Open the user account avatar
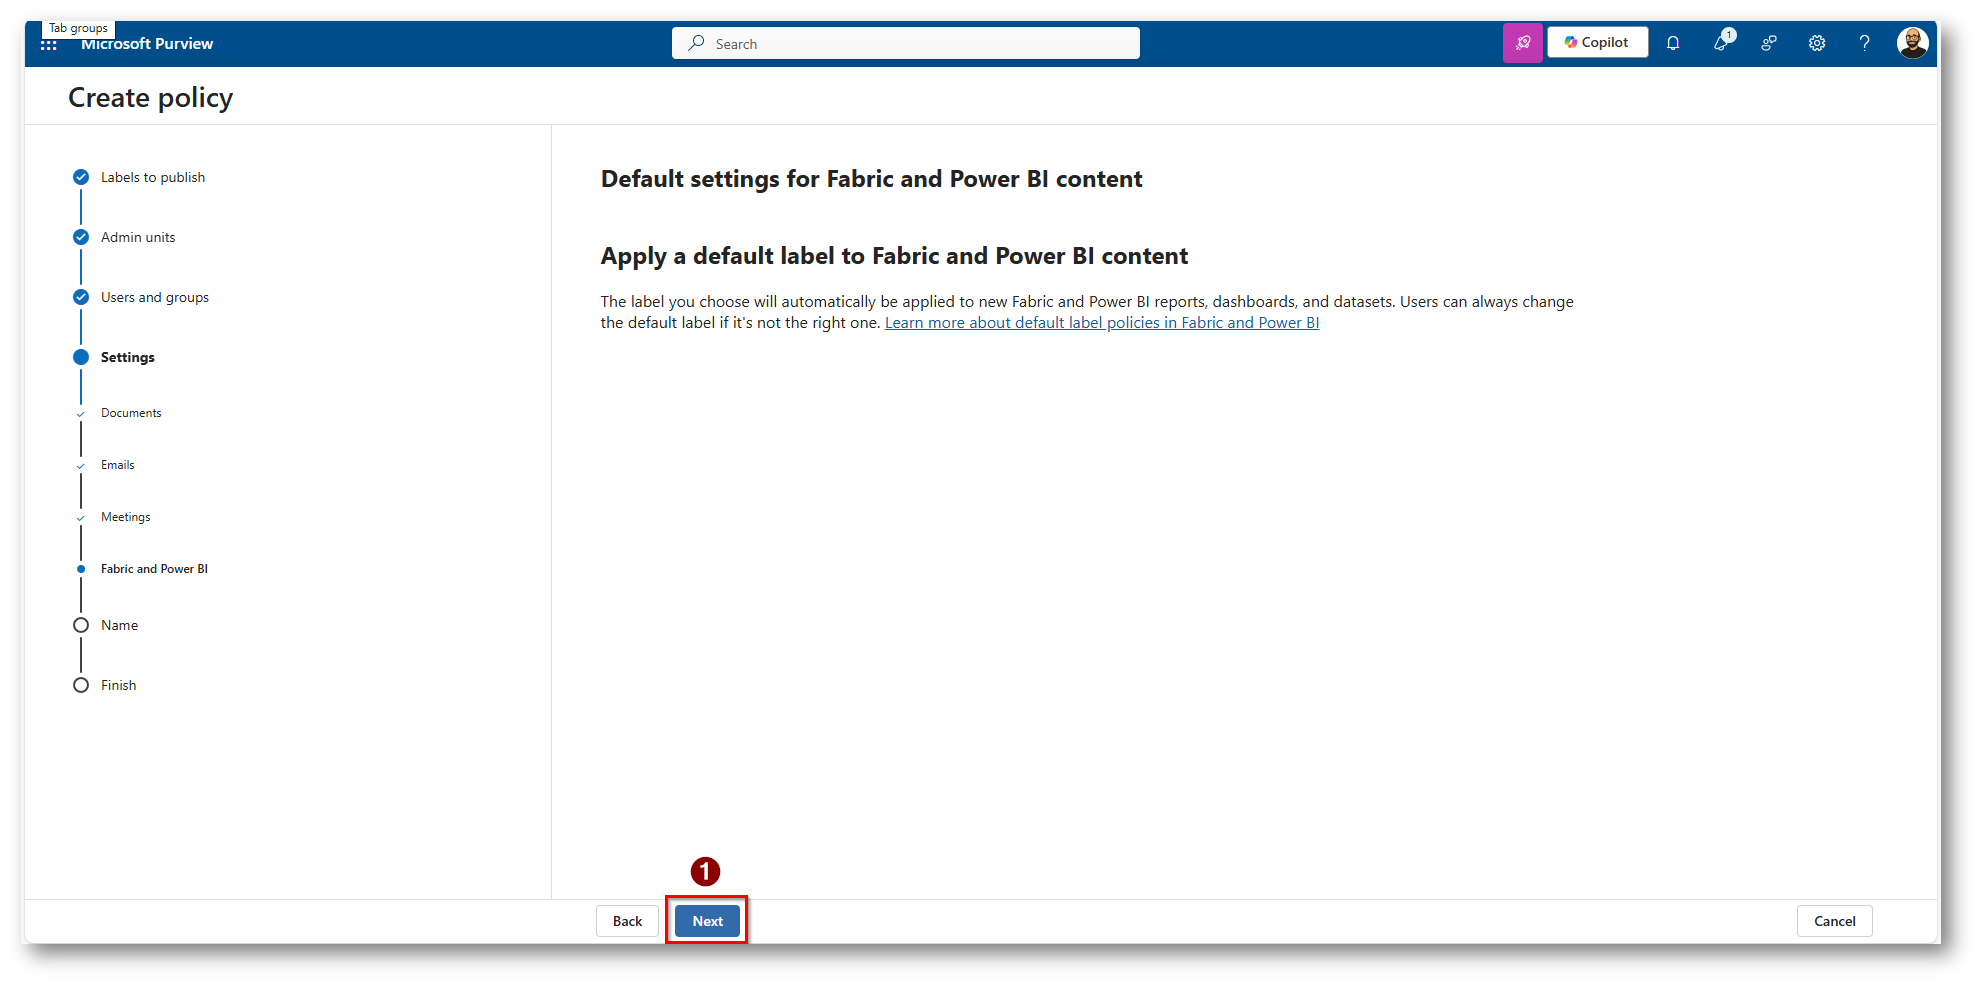Screen dimensions: 1983x986 tap(1913, 43)
